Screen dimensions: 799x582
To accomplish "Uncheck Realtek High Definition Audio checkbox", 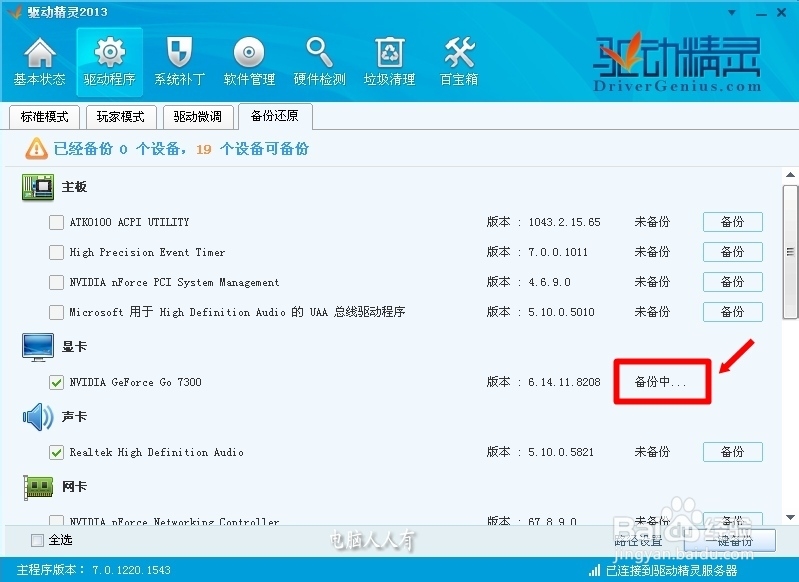I will 56,453.
